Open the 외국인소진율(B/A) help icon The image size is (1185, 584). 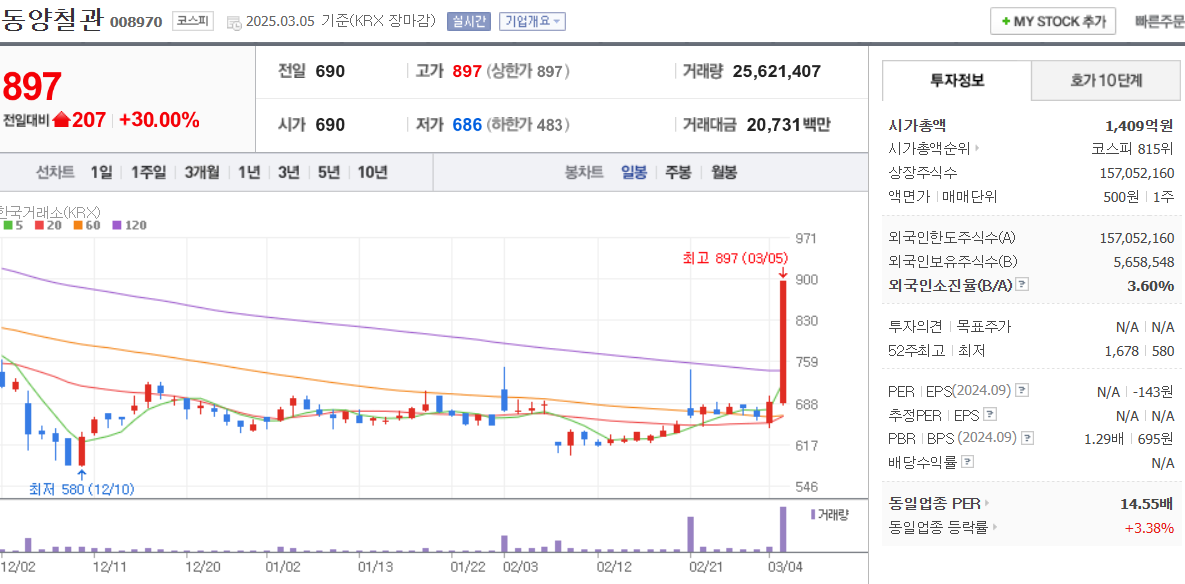click(x=1023, y=285)
